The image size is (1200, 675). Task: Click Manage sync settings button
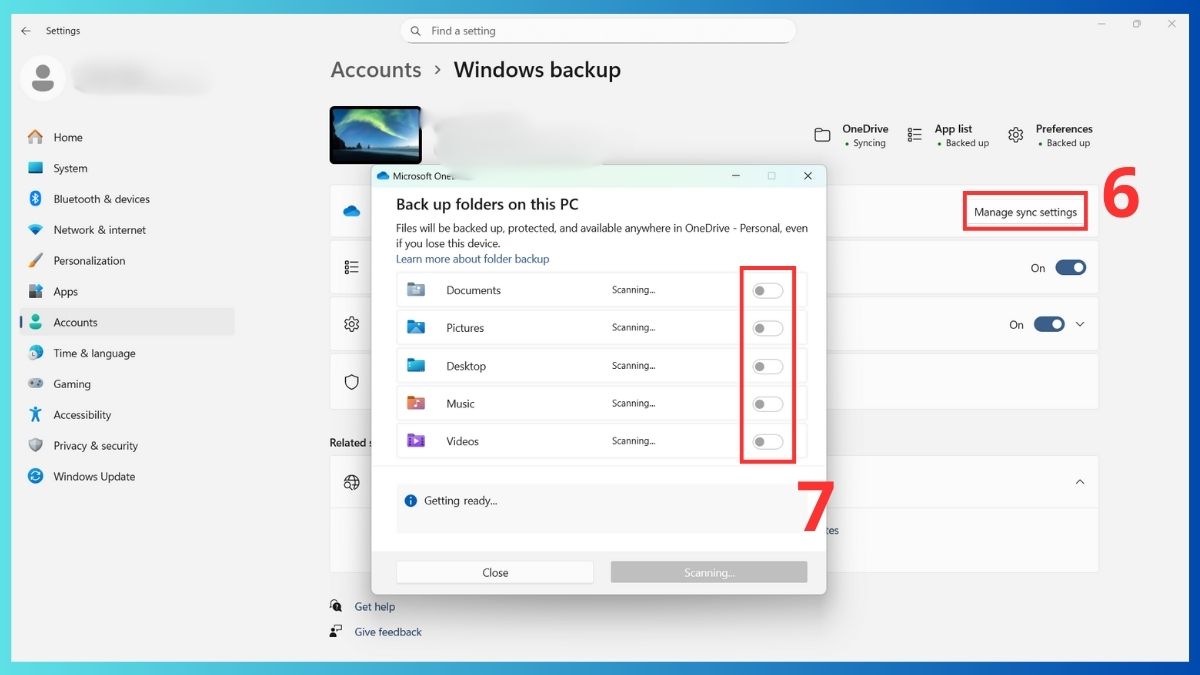[x=1025, y=212]
